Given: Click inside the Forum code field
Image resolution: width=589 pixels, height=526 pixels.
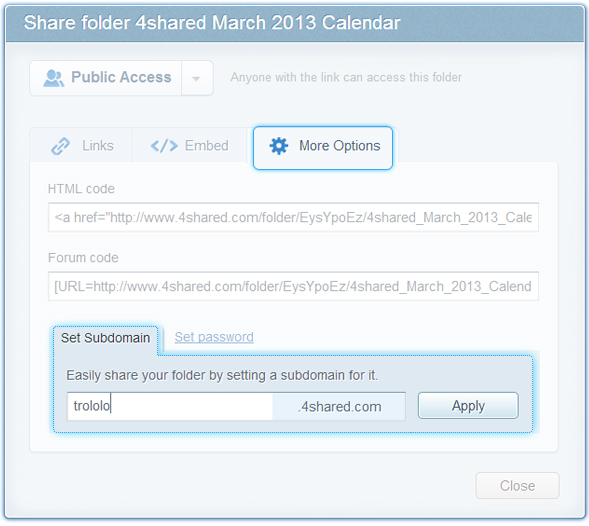Looking at the screenshot, I should coord(293,286).
